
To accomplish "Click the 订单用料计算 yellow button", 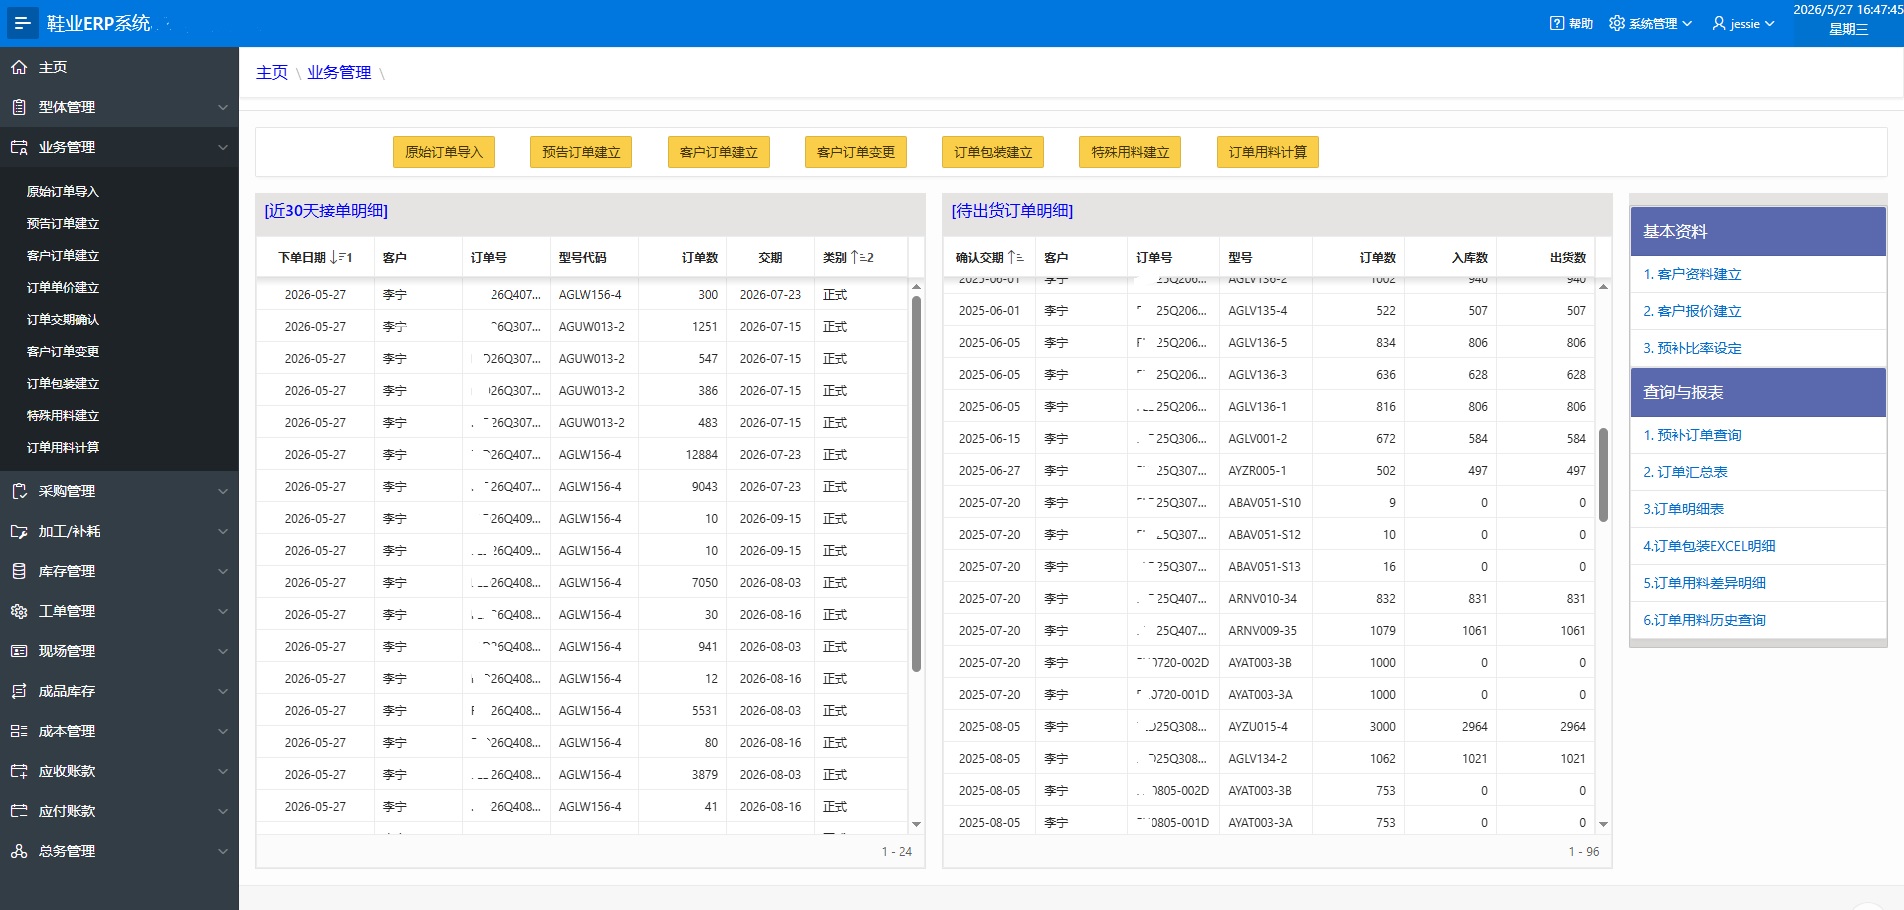I will click(1268, 152).
